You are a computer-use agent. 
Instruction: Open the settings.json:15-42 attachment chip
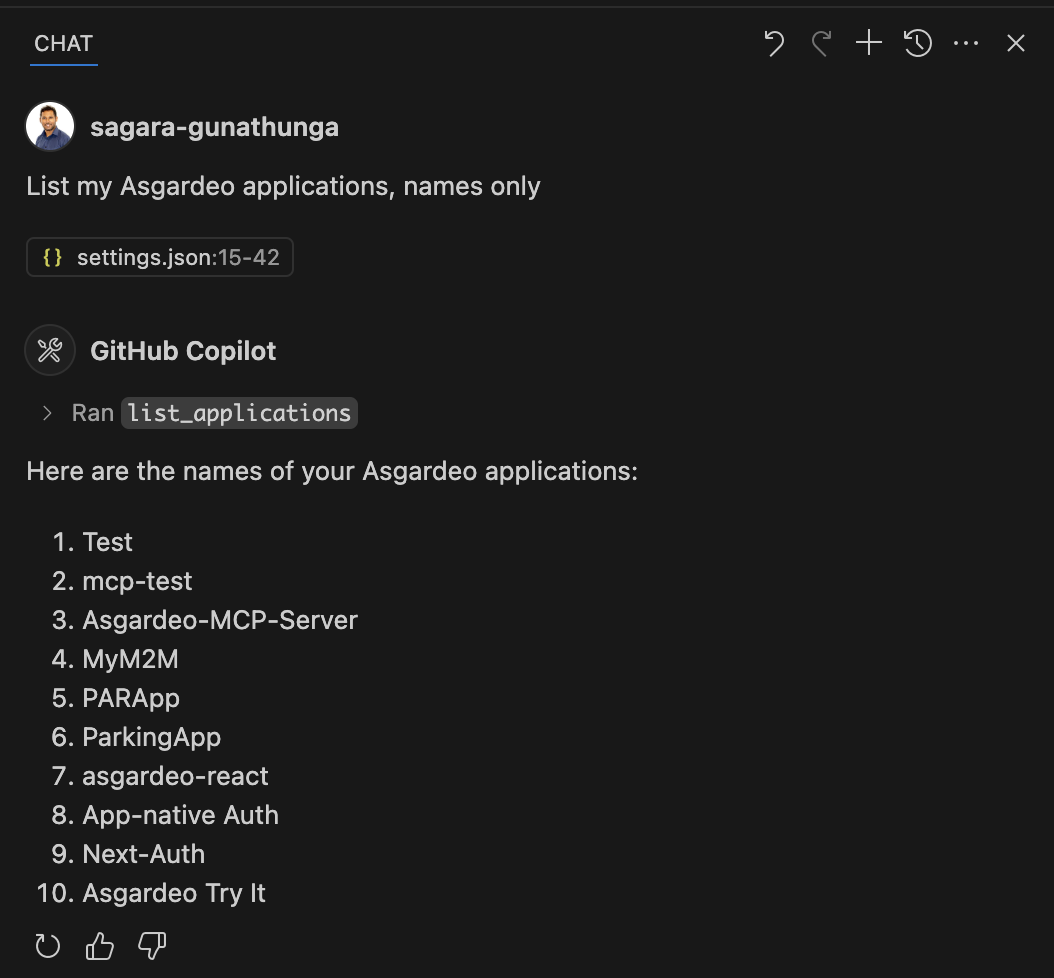coord(160,257)
